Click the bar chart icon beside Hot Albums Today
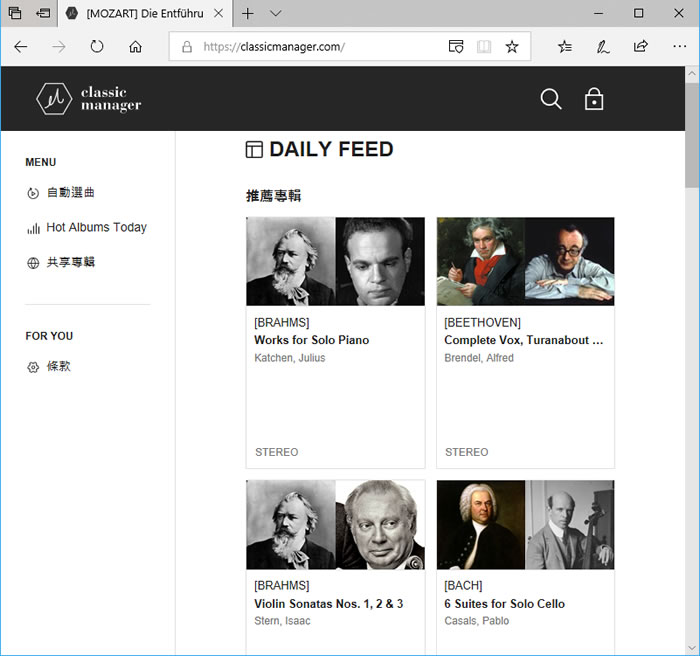The image size is (700, 657). coord(33,229)
